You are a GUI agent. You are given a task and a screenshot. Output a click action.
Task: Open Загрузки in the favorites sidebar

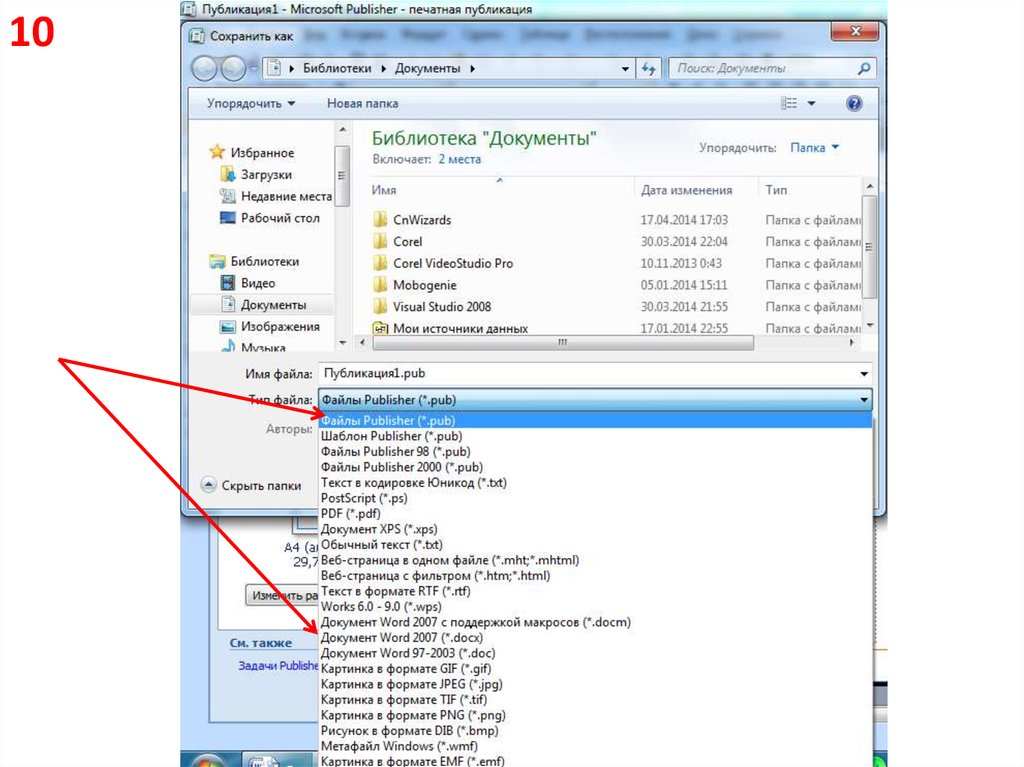click(x=265, y=175)
